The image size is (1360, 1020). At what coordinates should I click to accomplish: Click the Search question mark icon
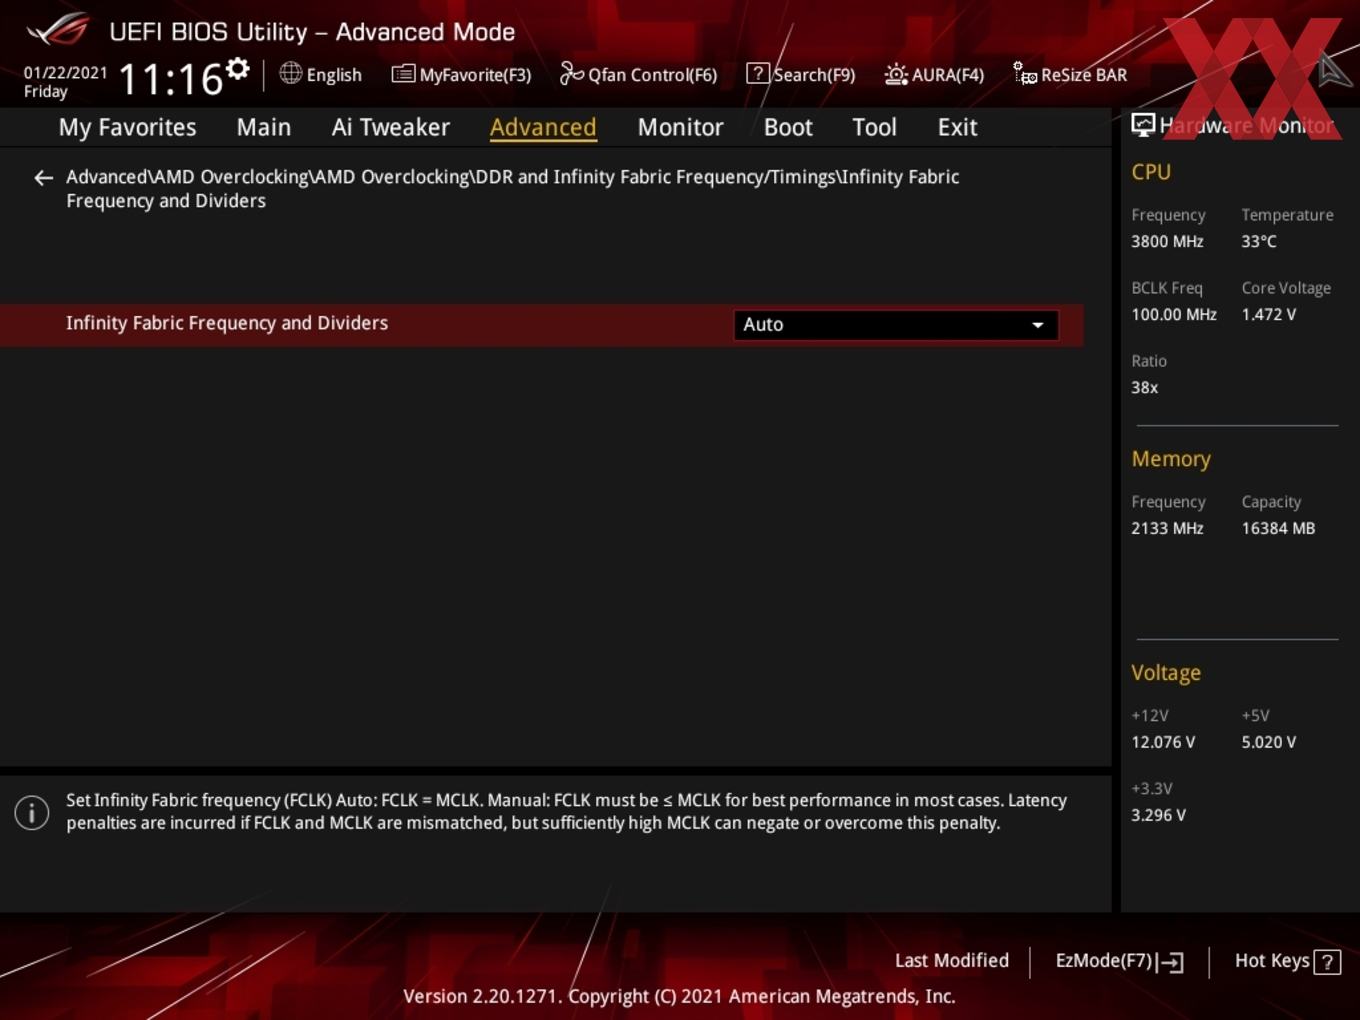(x=758, y=73)
